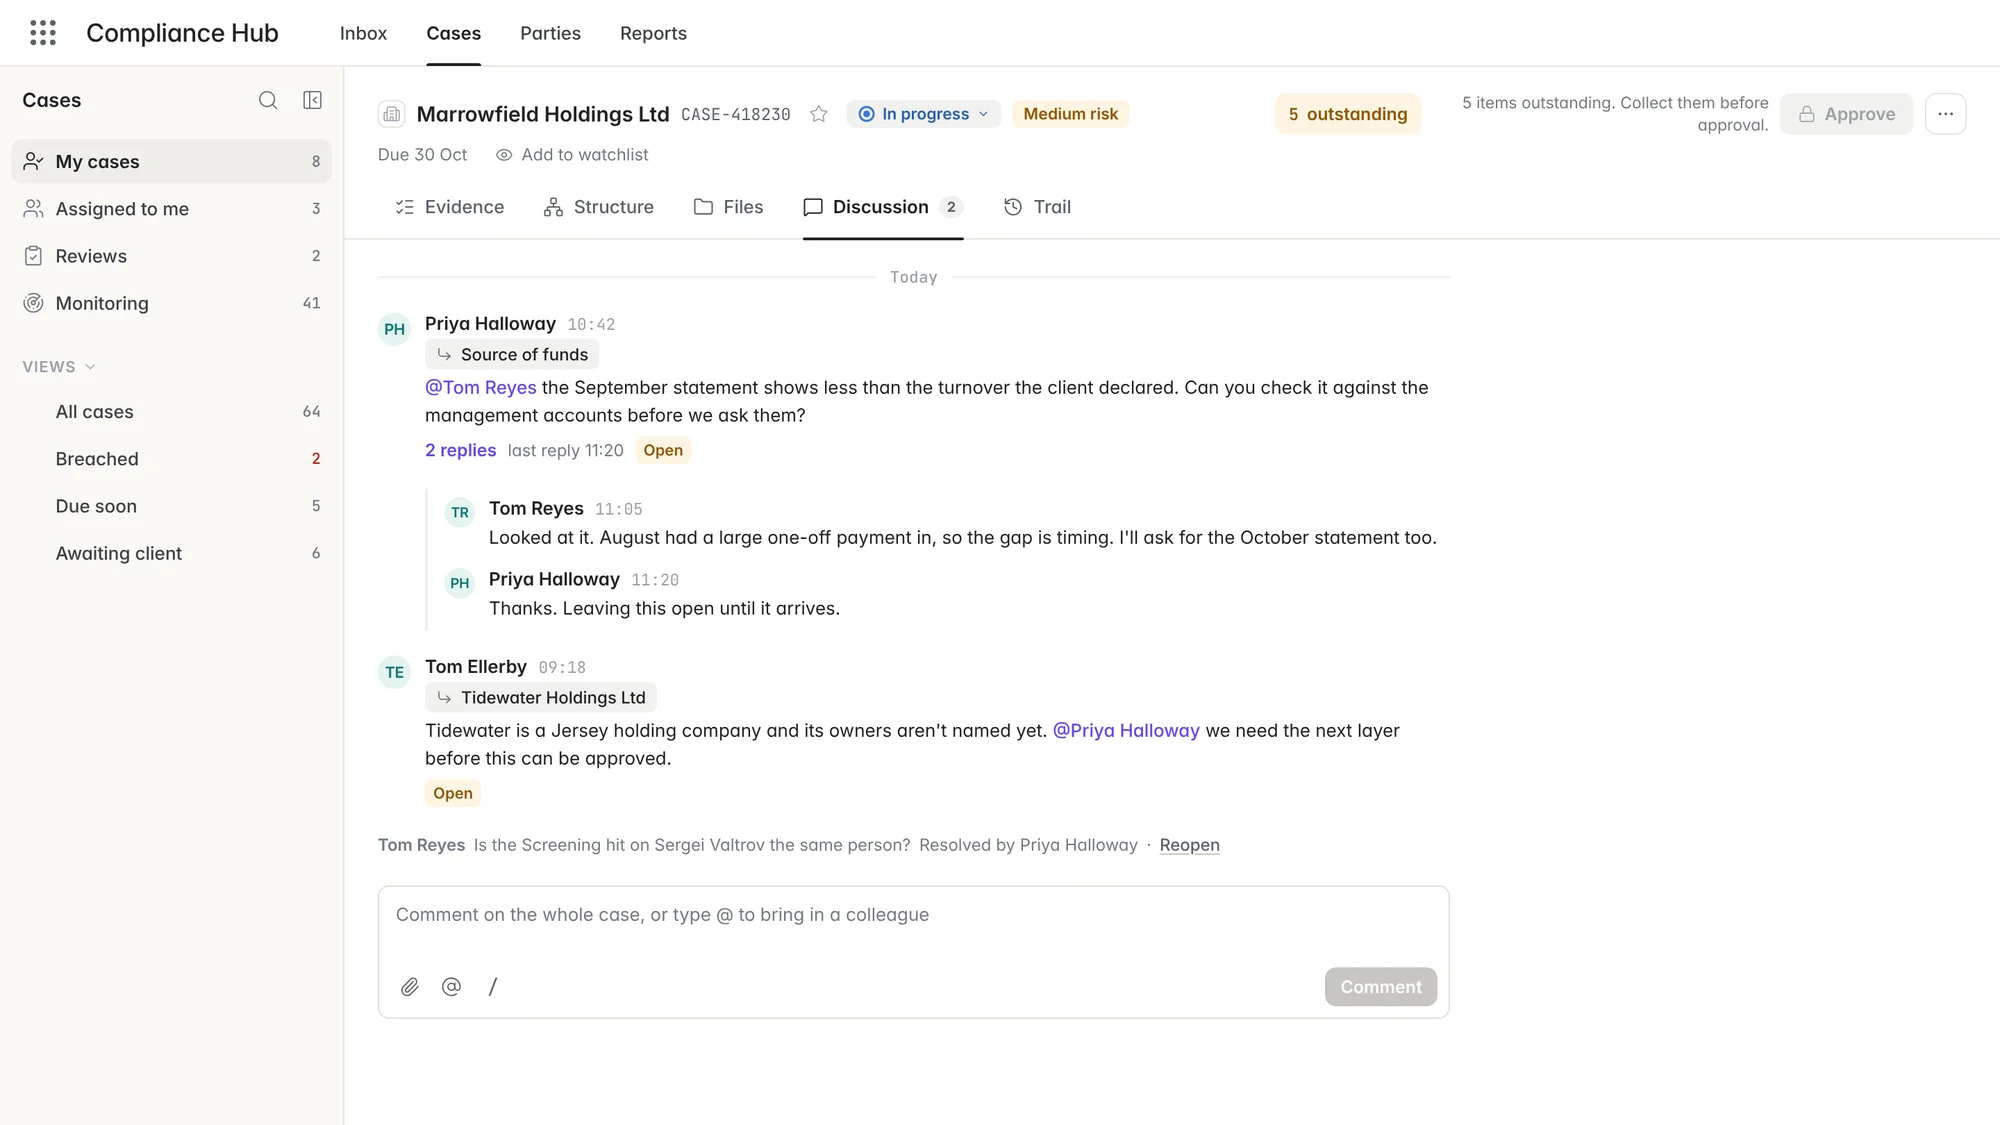This screenshot has width=2000, height=1125.
Task: Select the Discussion tab
Action: (x=882, y=207)
